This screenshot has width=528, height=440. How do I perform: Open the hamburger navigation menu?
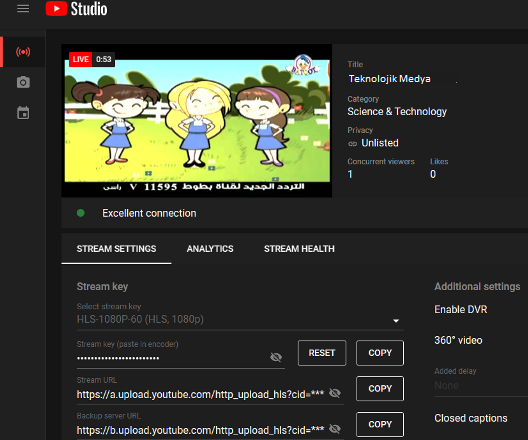click(x=23, y=8)
